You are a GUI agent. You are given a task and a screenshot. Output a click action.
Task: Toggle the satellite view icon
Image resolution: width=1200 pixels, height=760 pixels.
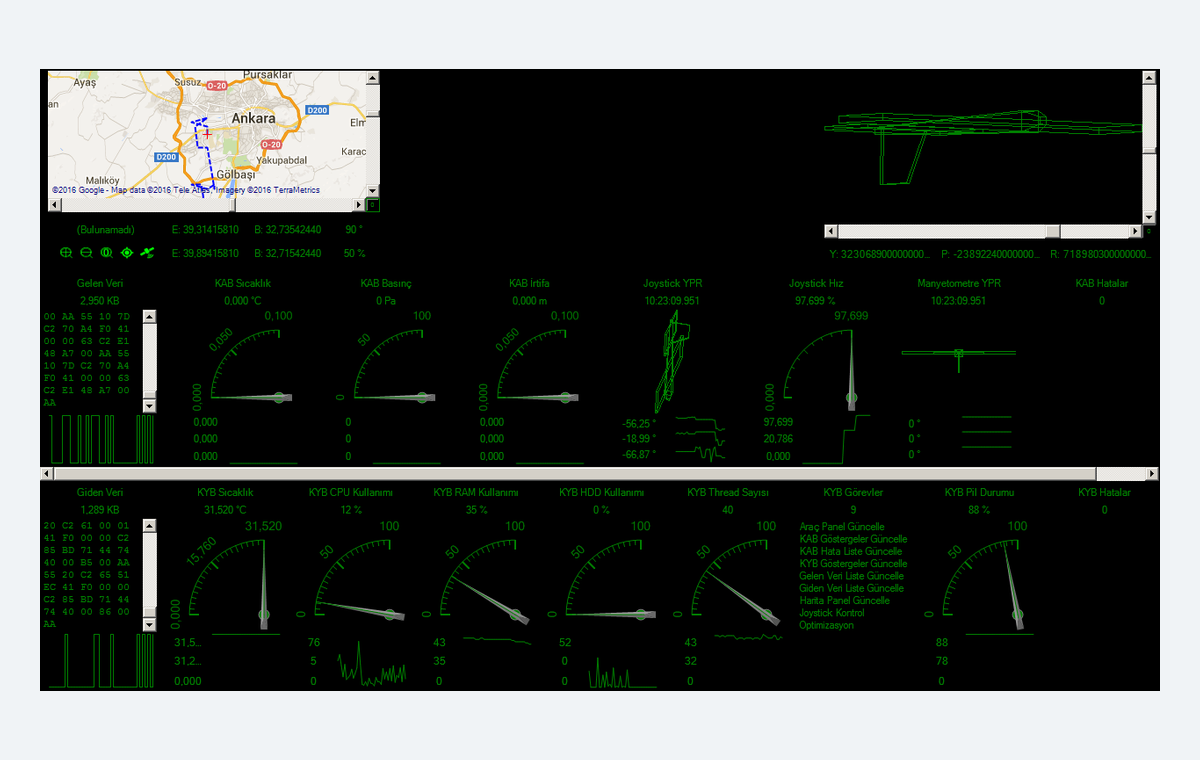pos(147,253)
